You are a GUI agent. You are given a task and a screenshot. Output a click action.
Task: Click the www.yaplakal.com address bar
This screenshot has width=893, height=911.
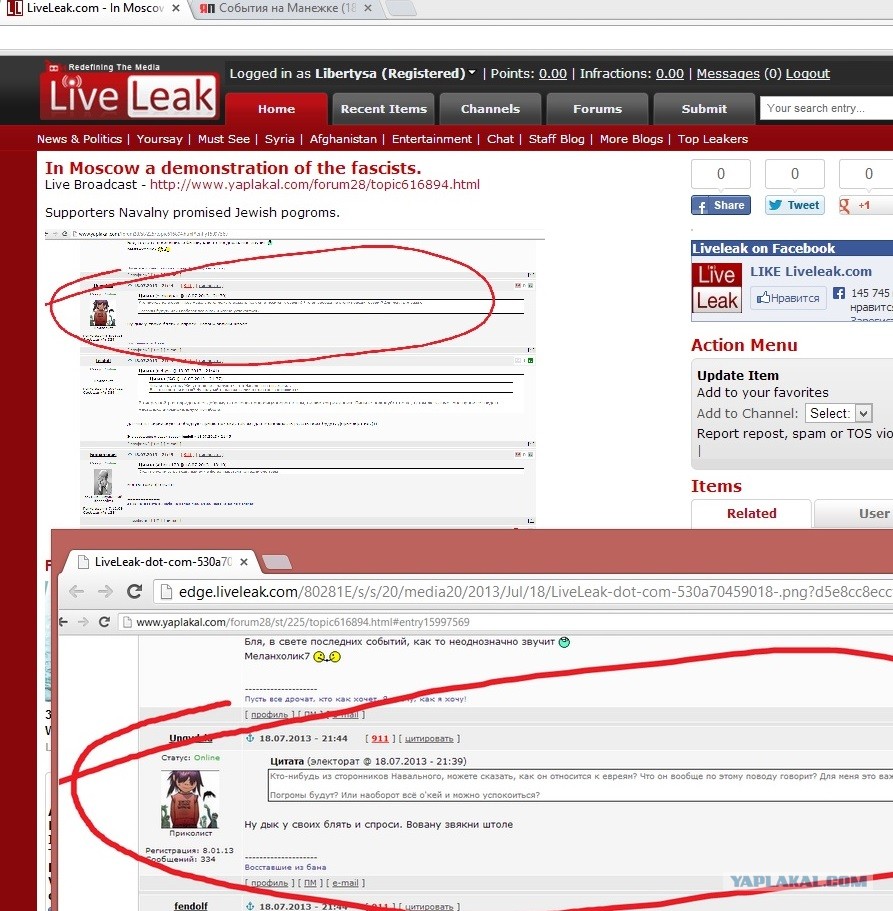click(x=505, y=622)
